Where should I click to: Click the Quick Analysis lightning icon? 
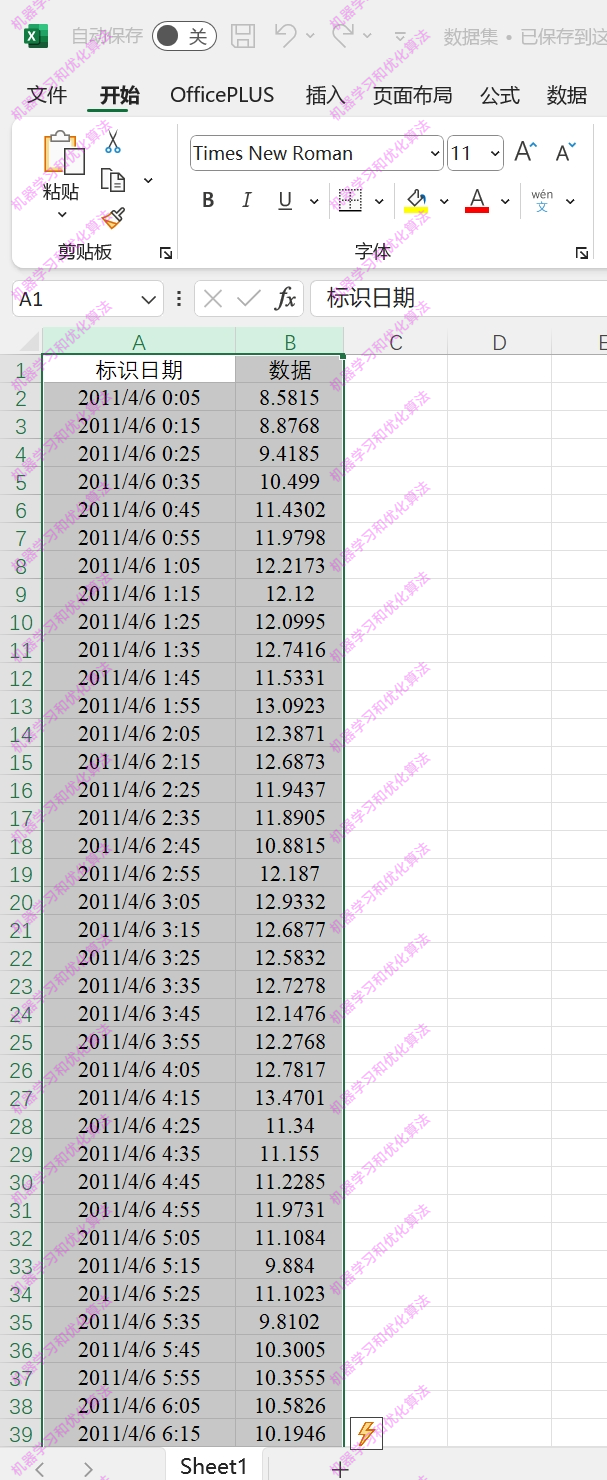pyautogui.click(x=366, y=1433)
